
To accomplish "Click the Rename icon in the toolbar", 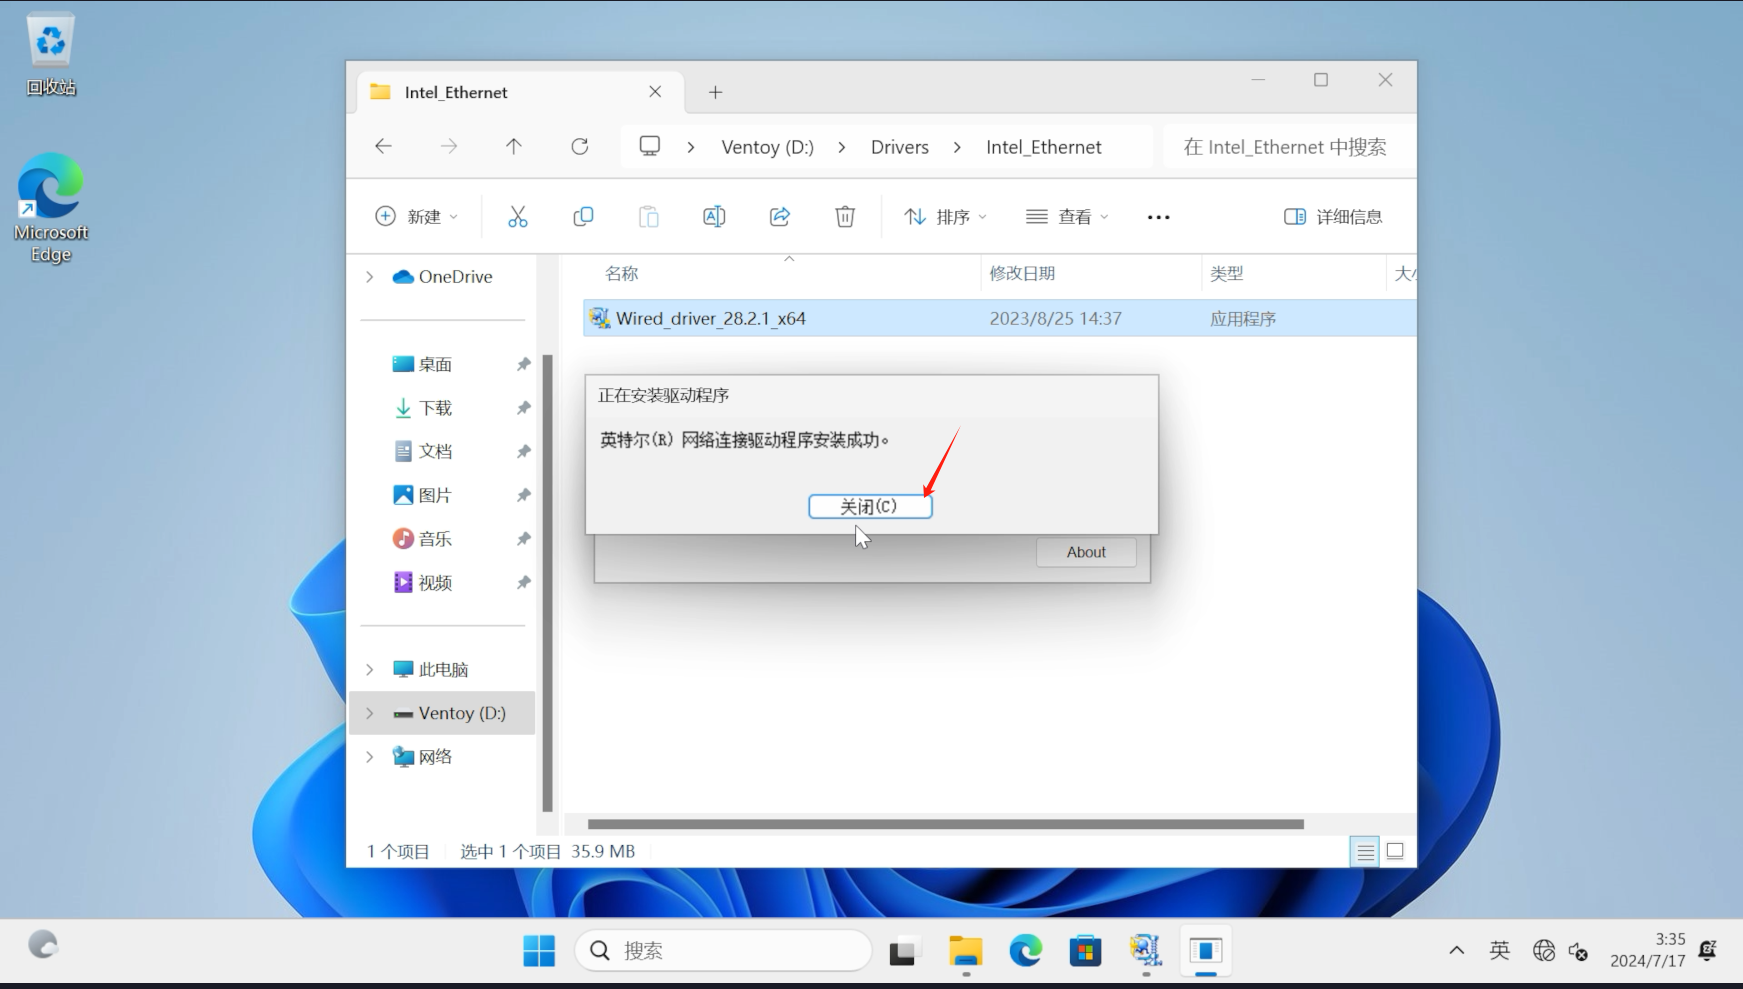I will coord(714,216).
